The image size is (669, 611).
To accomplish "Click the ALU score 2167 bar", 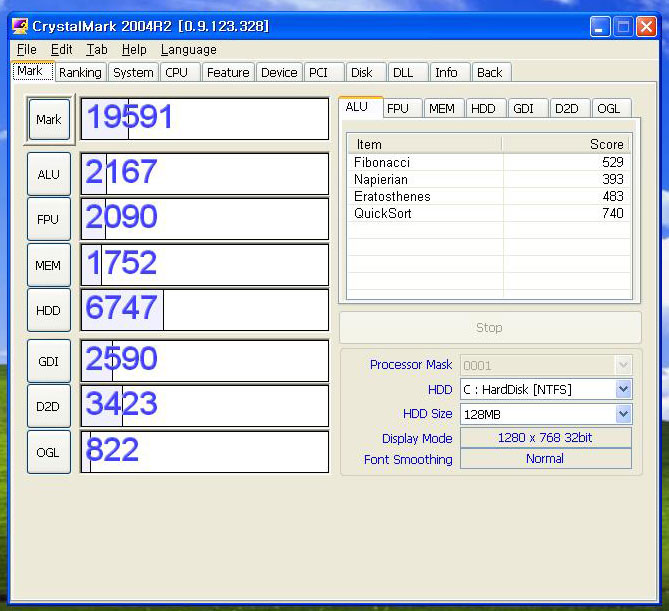I will pyautogui.click(x=205, y=174).
